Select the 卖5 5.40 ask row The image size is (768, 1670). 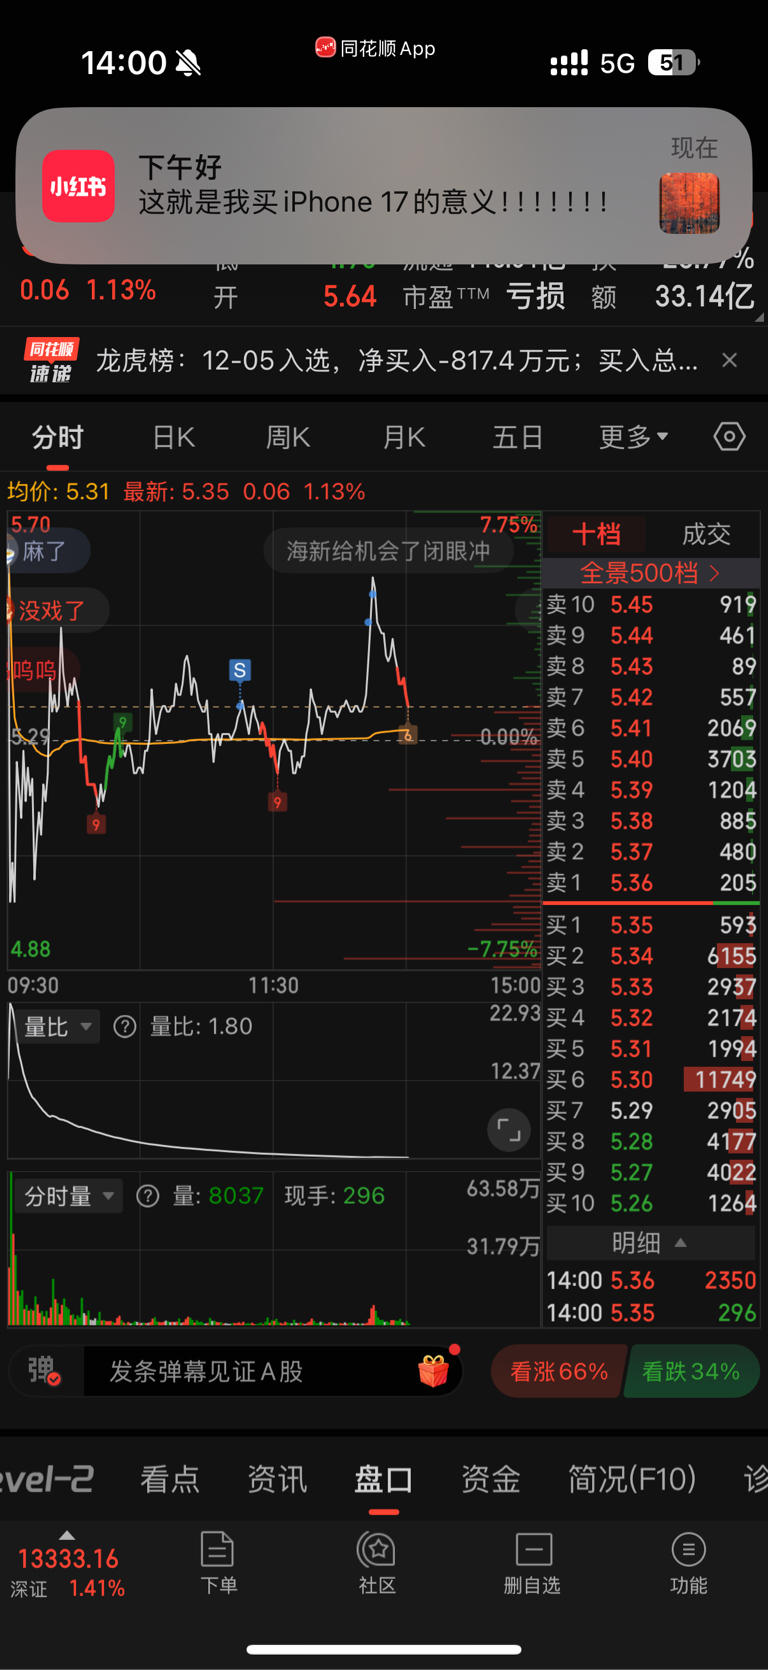tap(651, 759)
